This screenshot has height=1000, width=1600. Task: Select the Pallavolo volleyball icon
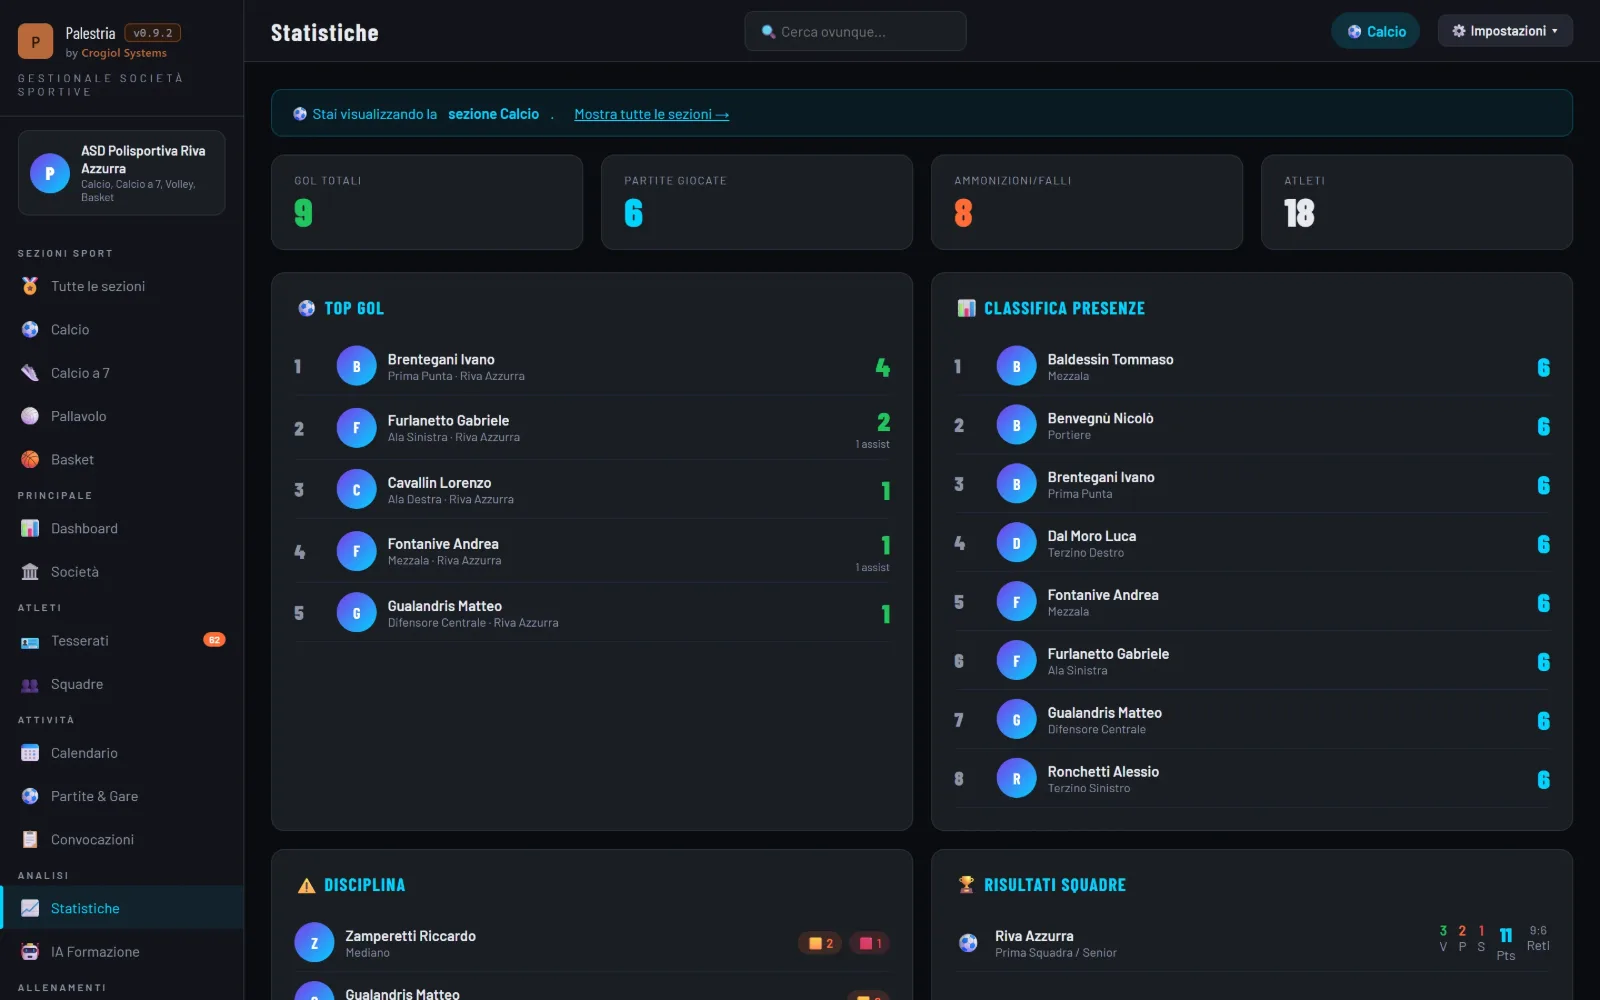click(30, 416)
